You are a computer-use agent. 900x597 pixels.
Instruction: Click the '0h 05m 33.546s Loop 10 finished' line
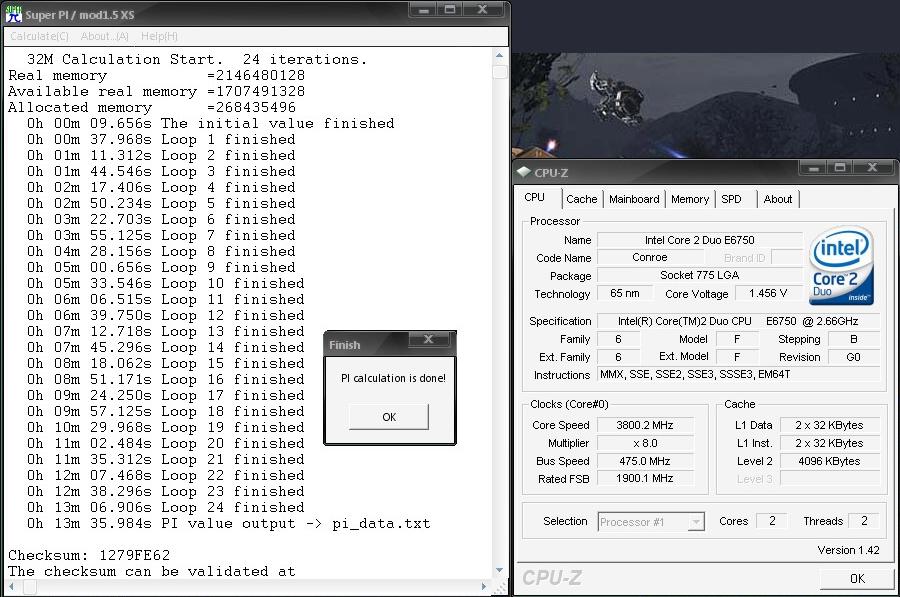coord(165,284)
